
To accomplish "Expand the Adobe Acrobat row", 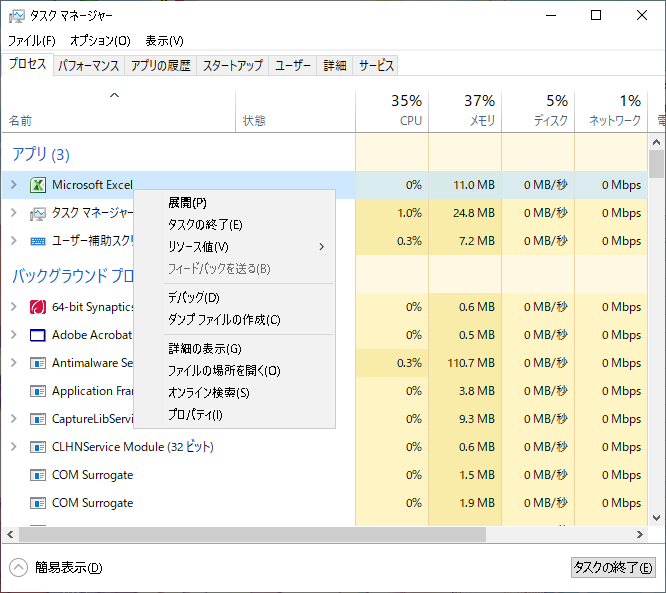I will tap(14, 335).
